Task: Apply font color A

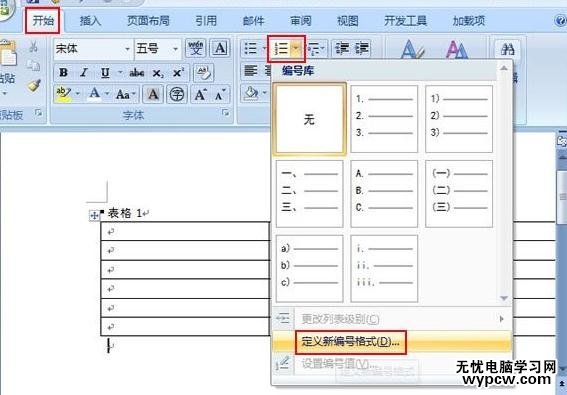Action: point(94,94)
